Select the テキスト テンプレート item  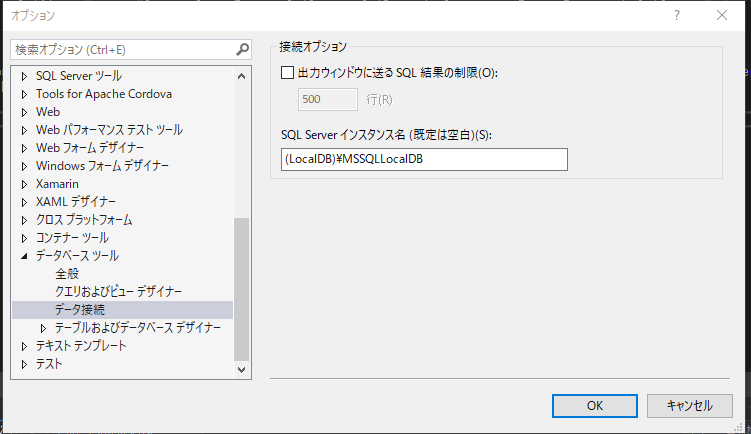[81, 345]
